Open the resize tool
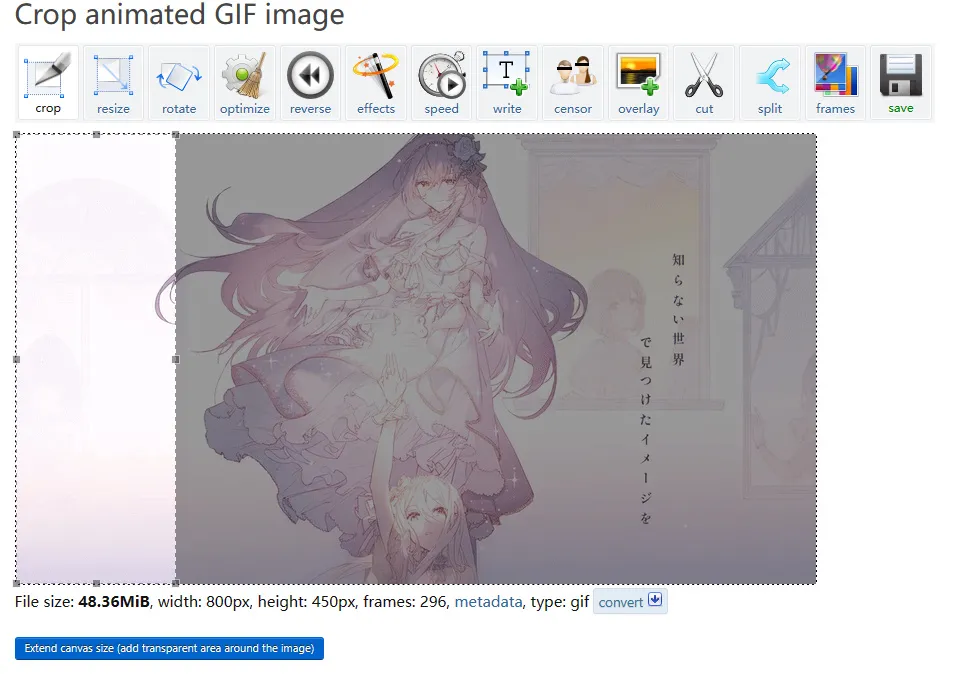Viewport: 957px width, 674px height. [x=114, y=82]
